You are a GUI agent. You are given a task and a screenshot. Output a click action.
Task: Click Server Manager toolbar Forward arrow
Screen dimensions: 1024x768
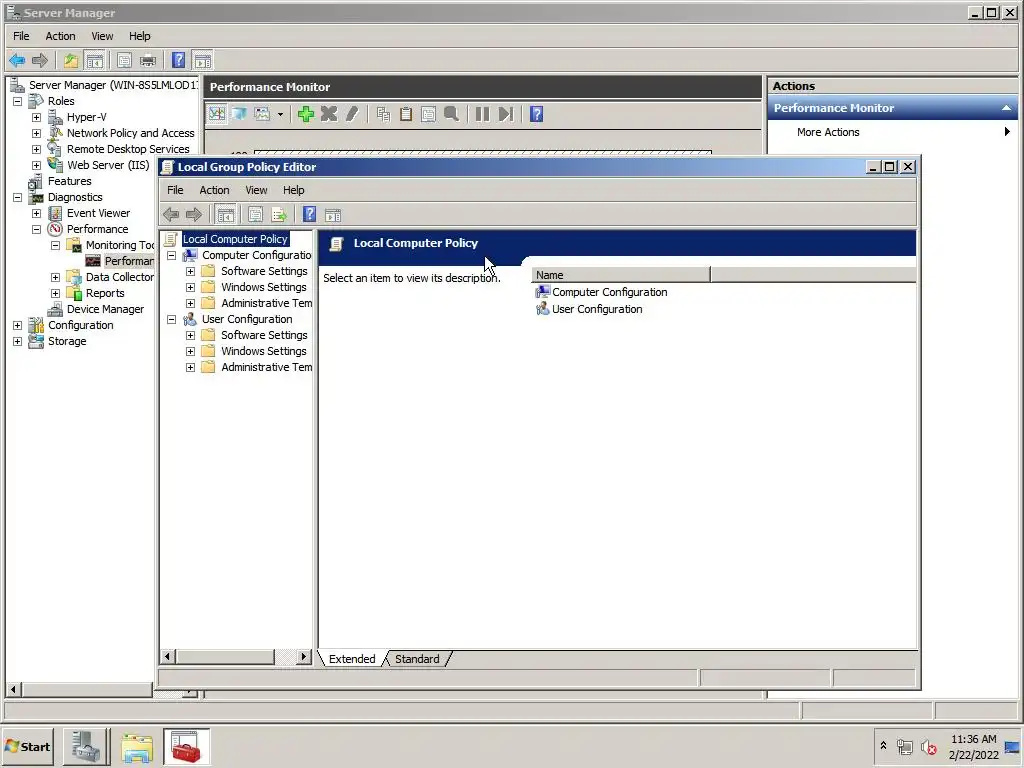point(40,61)
